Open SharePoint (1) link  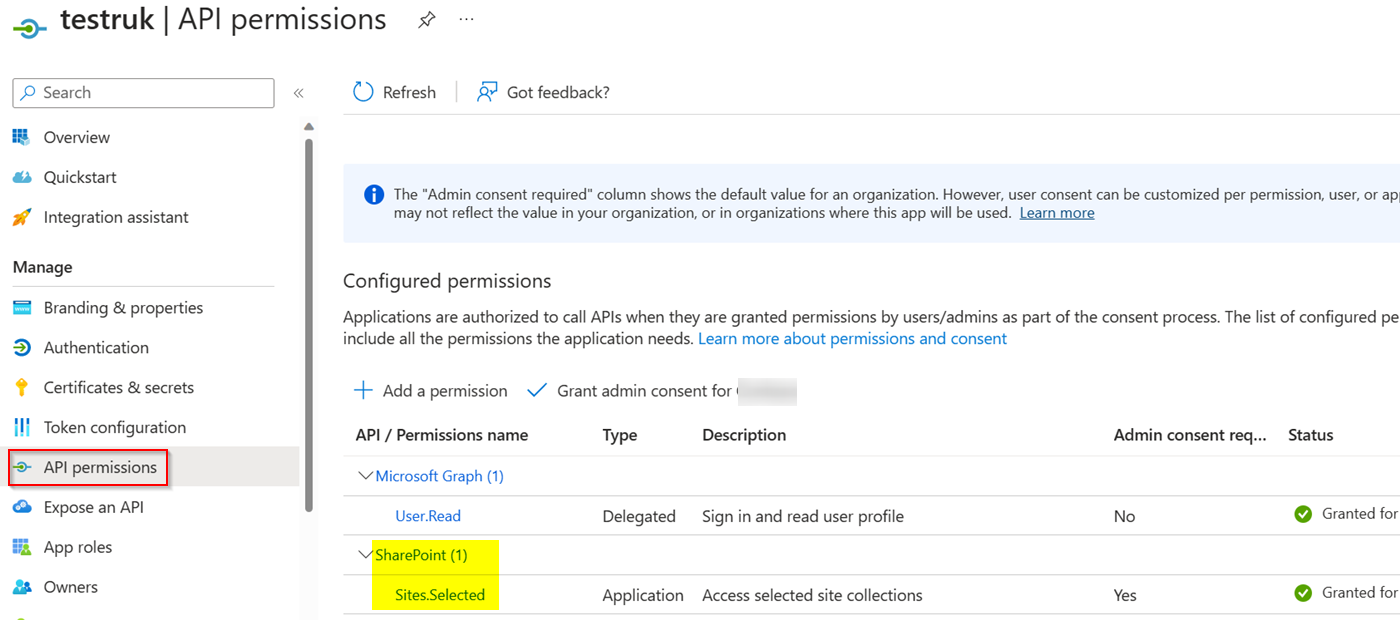[x=421, y=555]
